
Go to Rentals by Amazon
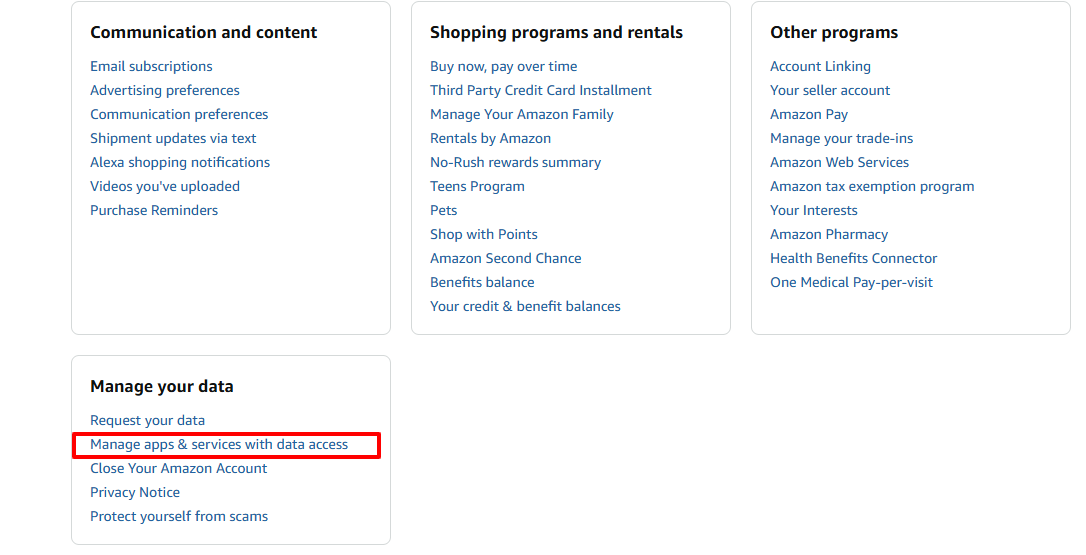tap(490, 138)
